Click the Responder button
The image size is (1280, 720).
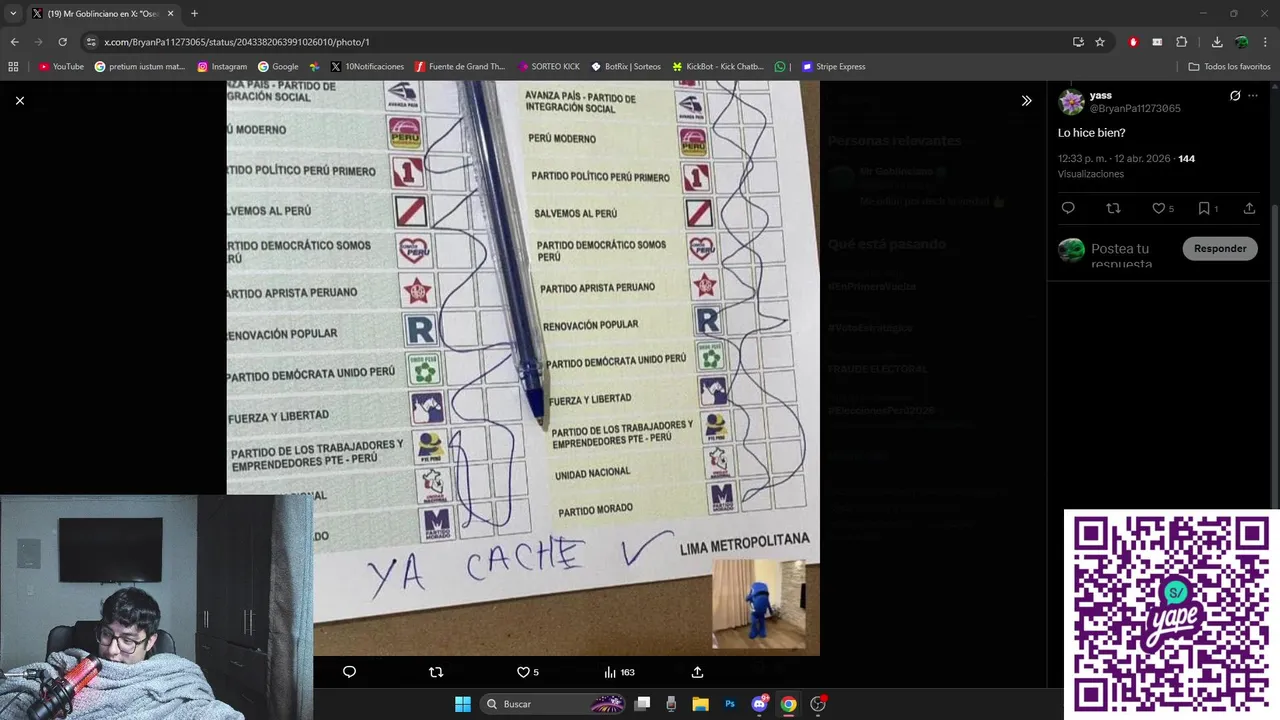pos(1220,248)
